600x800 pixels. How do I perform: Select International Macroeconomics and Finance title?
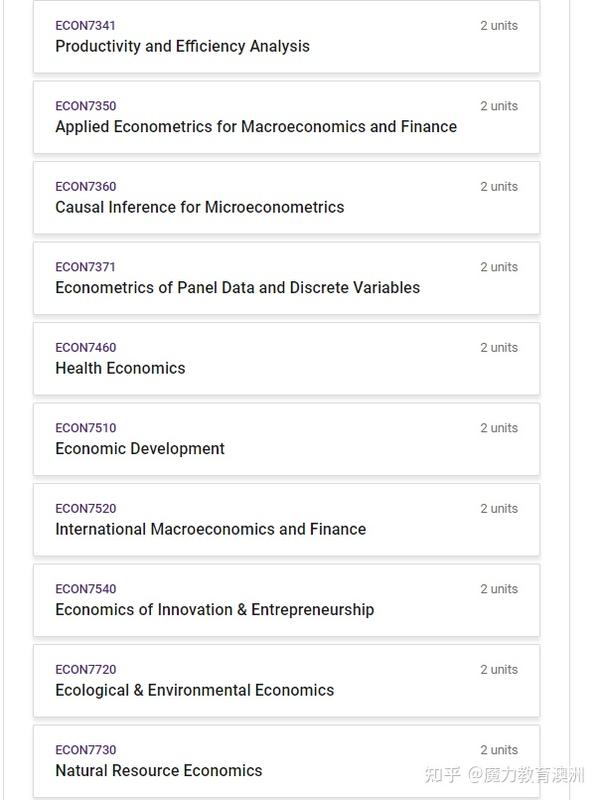click(x=211, y=529)
